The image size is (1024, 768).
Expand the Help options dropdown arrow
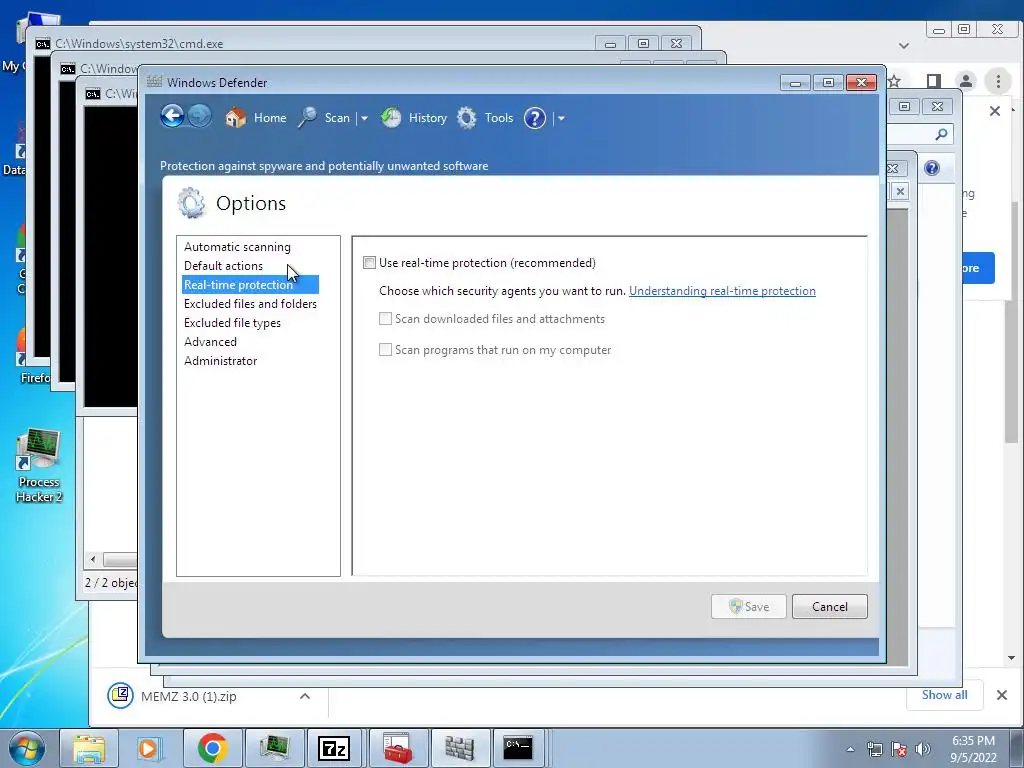[x=561, y=118]
